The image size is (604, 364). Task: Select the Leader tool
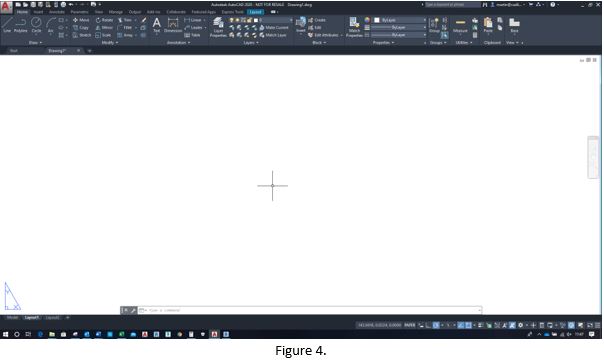[193, 28]
